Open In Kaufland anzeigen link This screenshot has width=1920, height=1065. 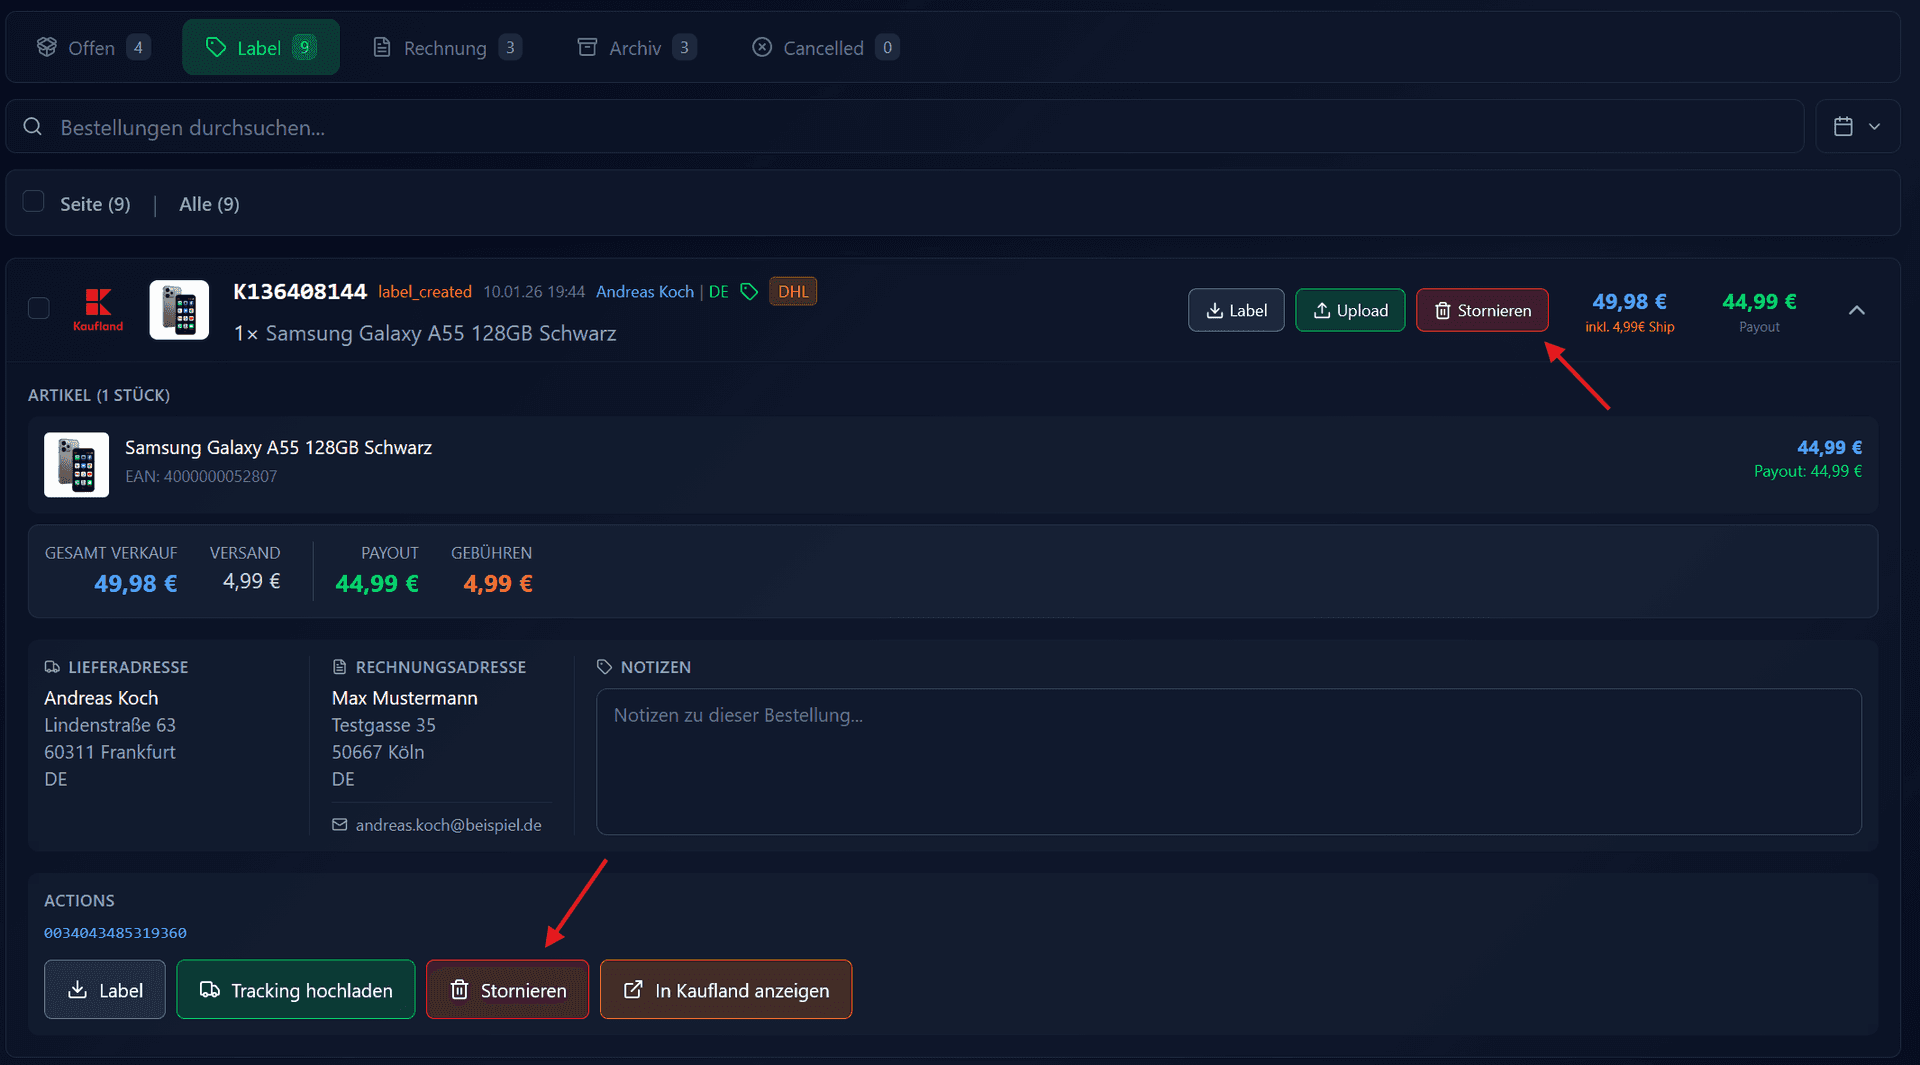click(726, 990)
